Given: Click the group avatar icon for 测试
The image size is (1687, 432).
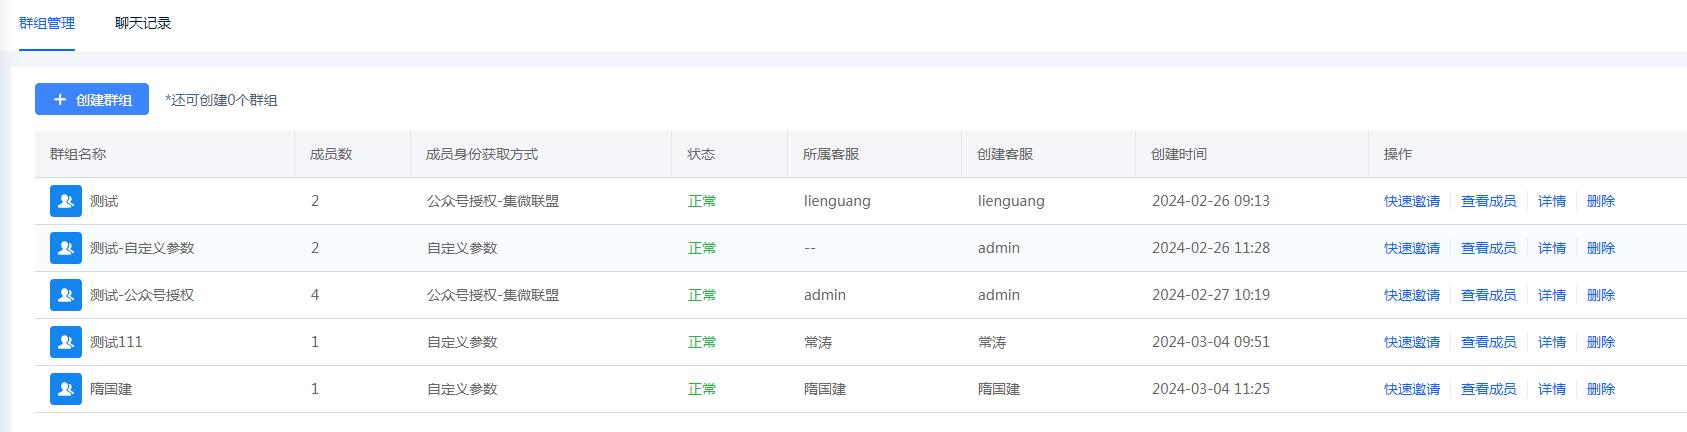Looking at the screenshot, I should pos(66,201).
